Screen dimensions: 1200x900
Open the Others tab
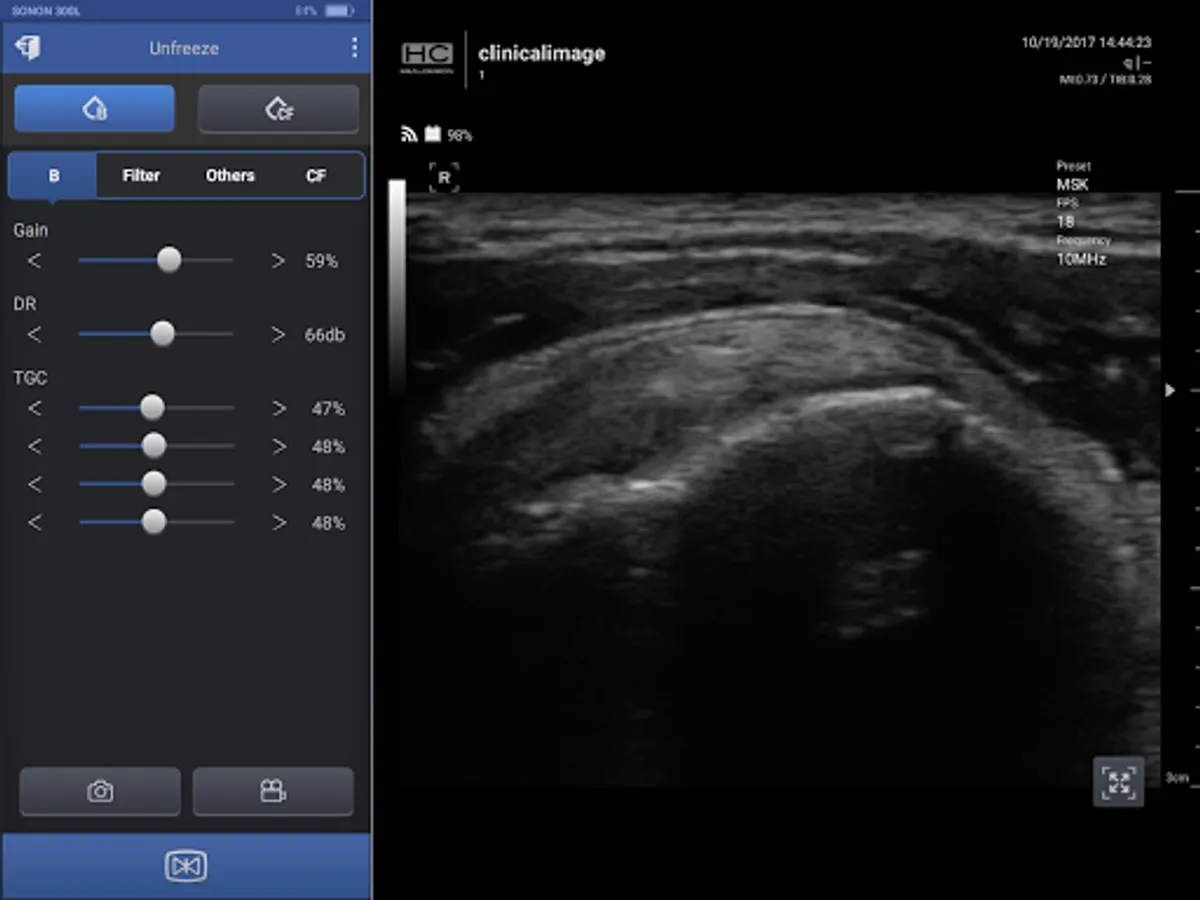coord(230,175)
